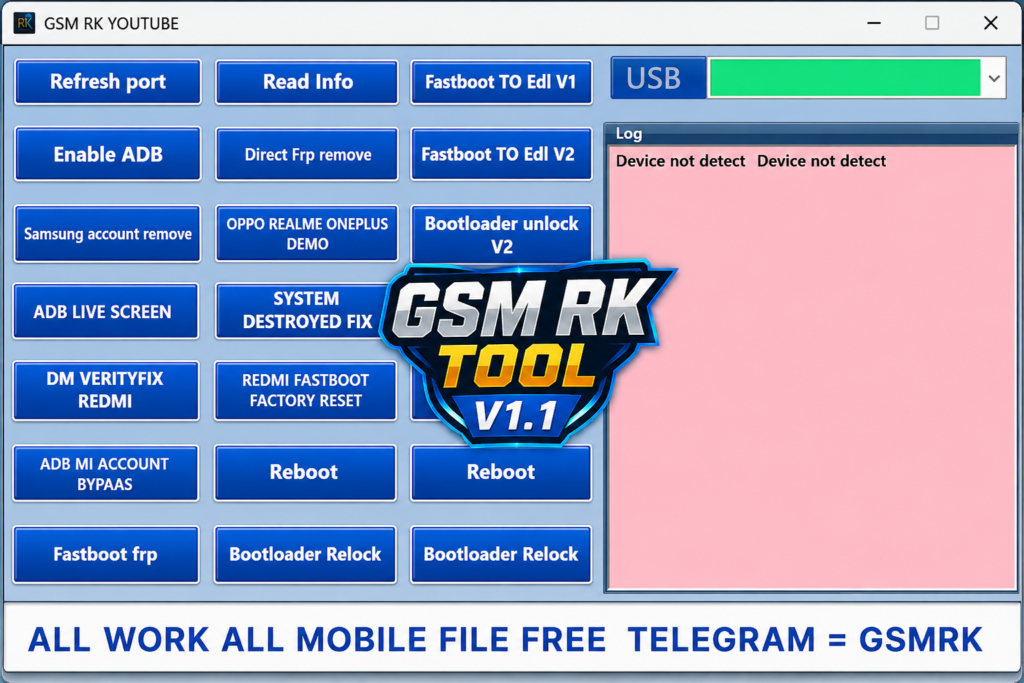Click the ALL WORK ALL MOBILE banner text
Image resolution: width=1024 pixels, height=683 pixels.
pyautogui.click(x=505, y=639)
